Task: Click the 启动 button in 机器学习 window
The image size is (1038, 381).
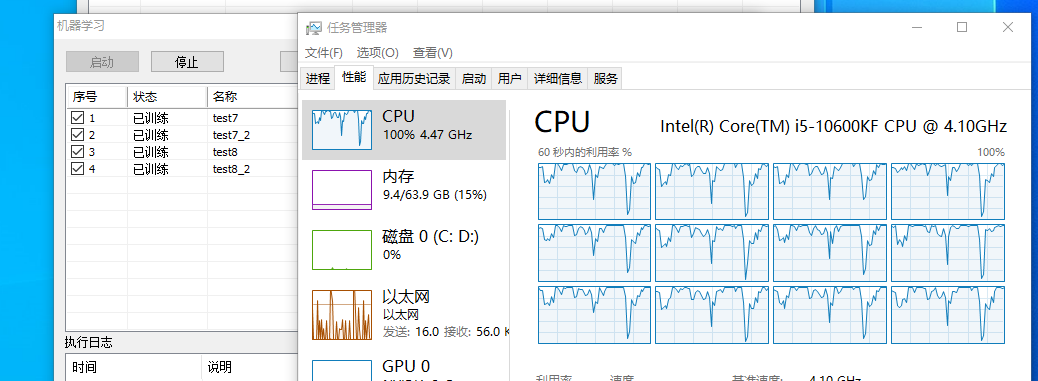Action: [102, 62]
